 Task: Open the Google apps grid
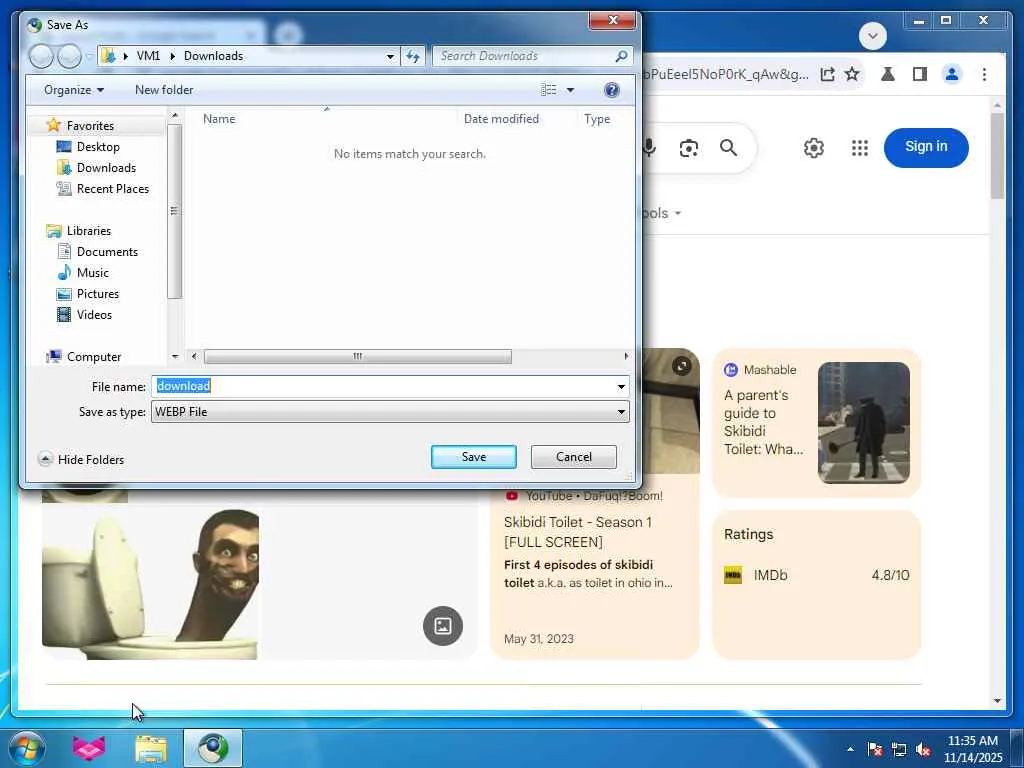coord(859,148)
